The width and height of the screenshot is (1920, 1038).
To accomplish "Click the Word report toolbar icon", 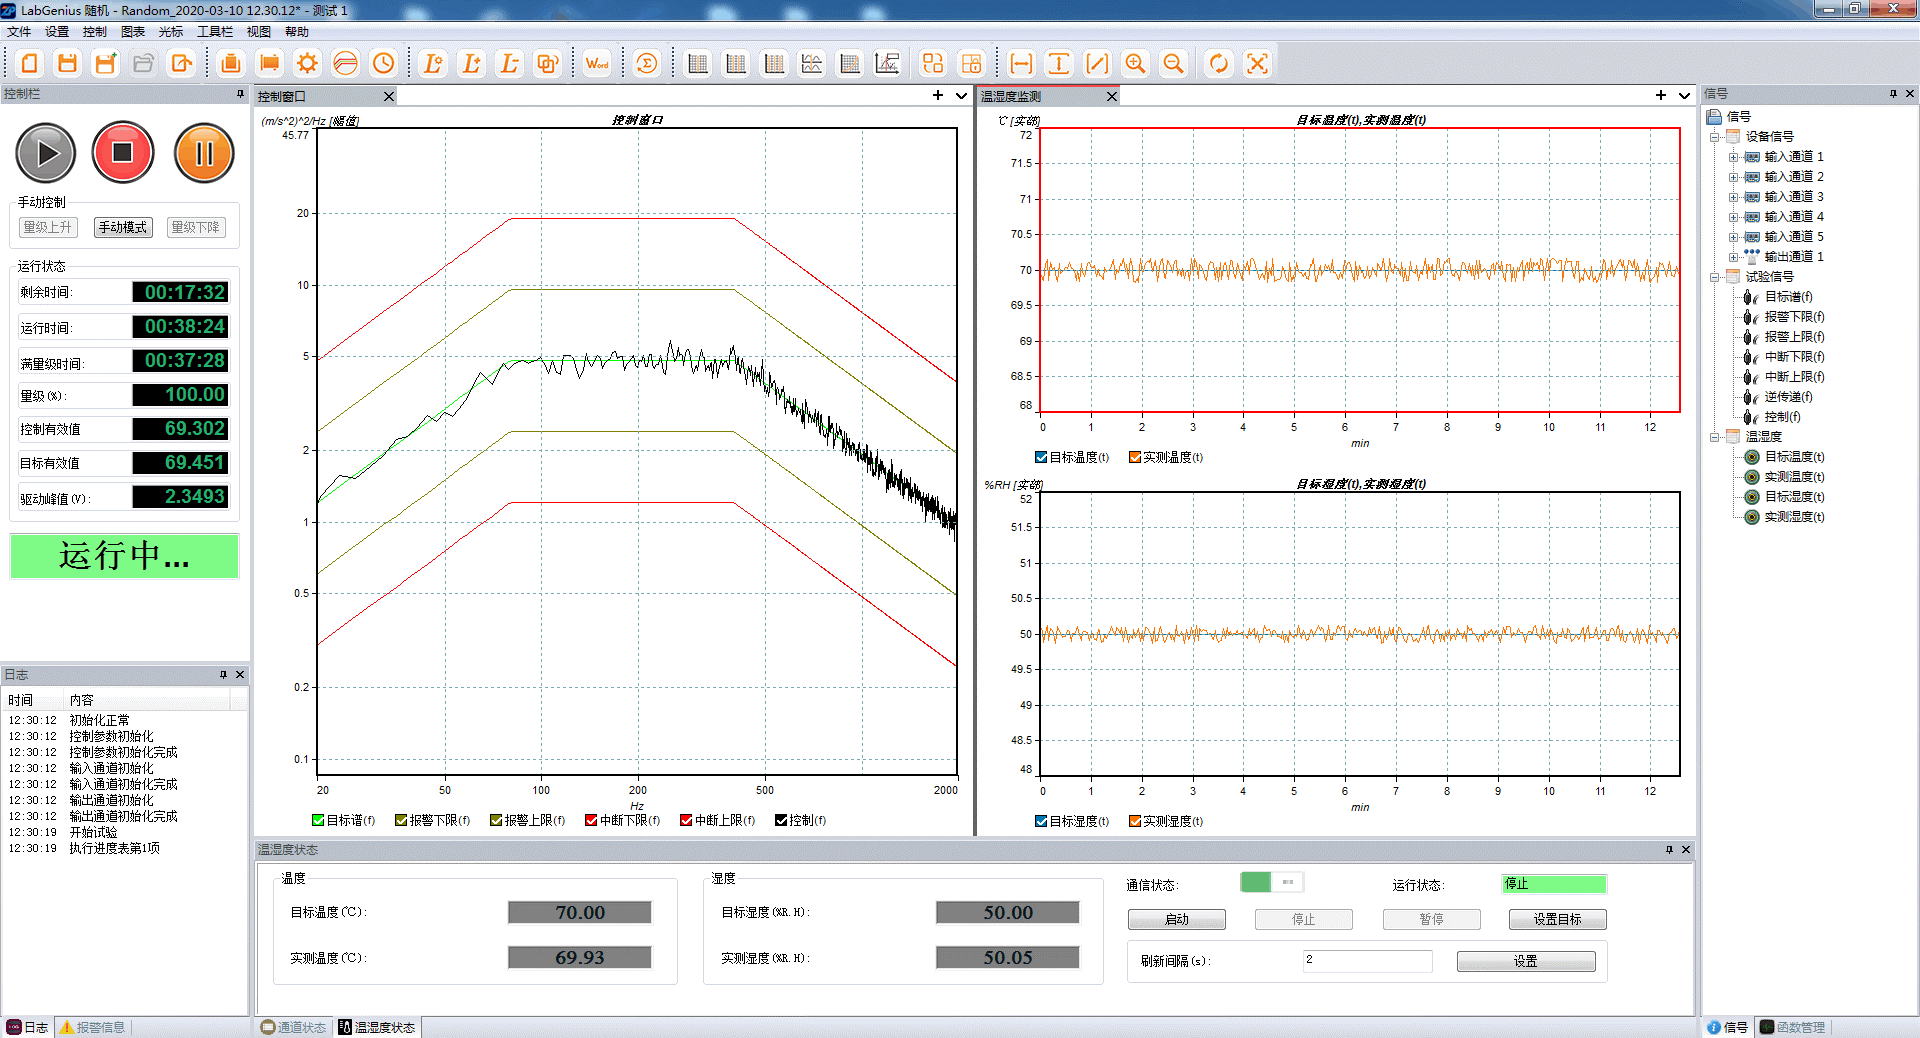I will [597, 64].
